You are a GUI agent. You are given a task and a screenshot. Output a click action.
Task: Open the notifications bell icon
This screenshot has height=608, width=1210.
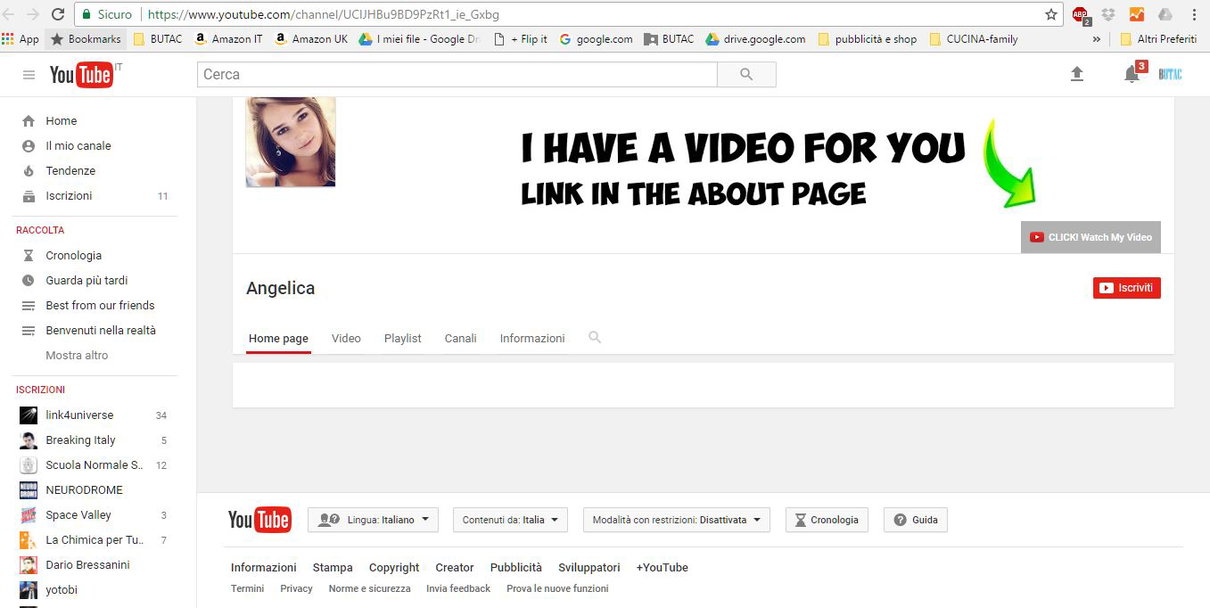point(1132,75)
